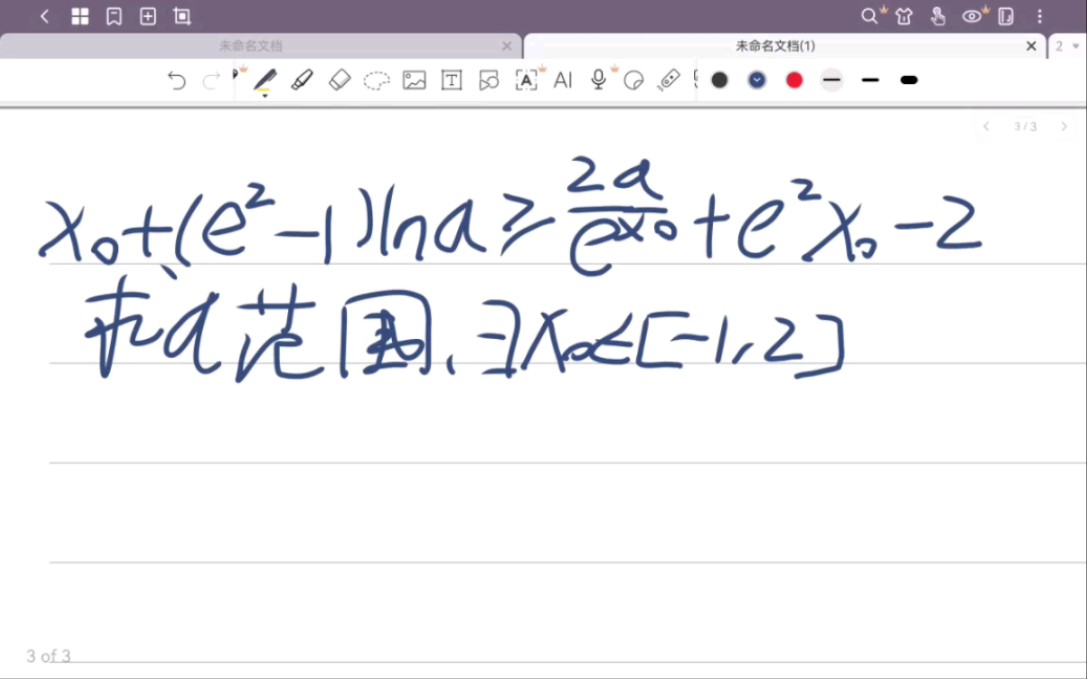Toggle handwriting-to-text conversion tool
This screenshot has width=1087, height=679.
point(525,80)
